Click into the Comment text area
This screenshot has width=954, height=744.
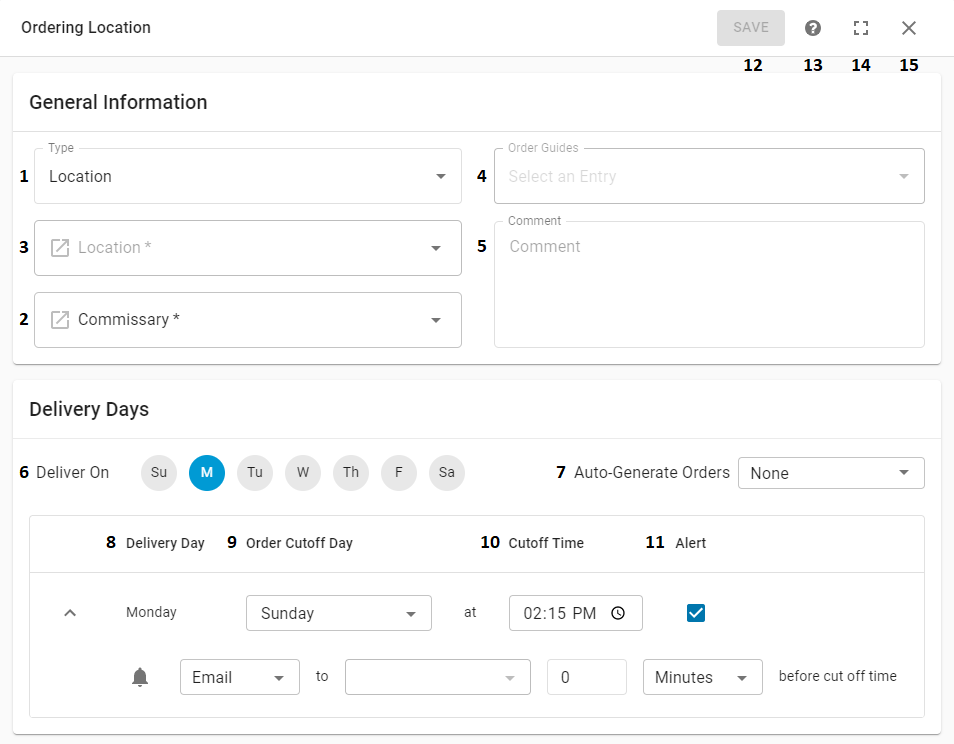(709, 285)
